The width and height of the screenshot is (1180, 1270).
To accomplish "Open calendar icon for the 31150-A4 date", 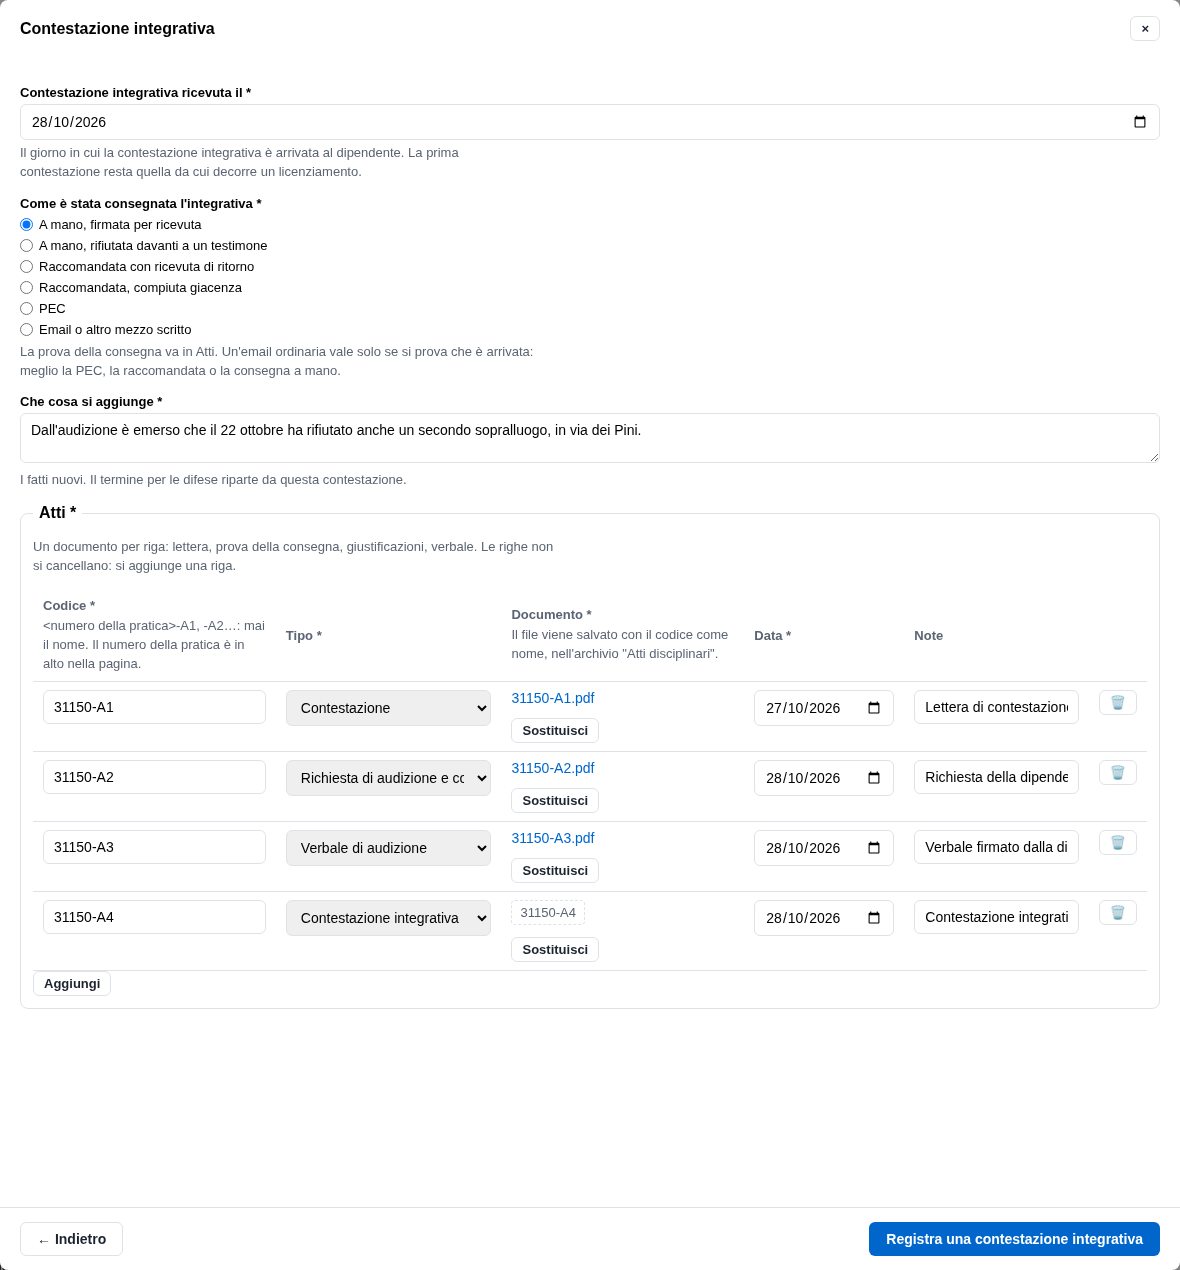I will [x=874, y=918].
